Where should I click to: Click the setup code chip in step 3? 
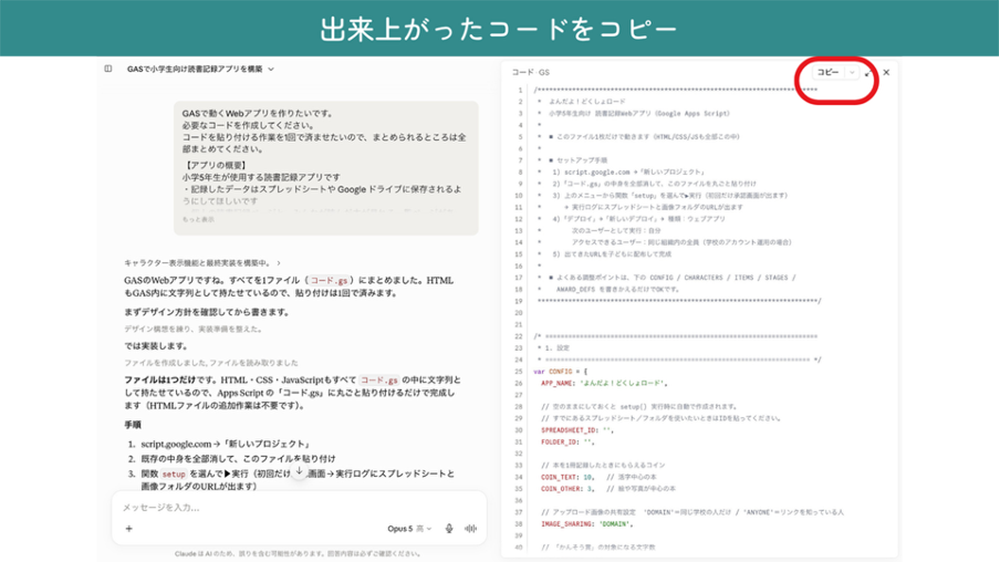click(x=173, y=474)
